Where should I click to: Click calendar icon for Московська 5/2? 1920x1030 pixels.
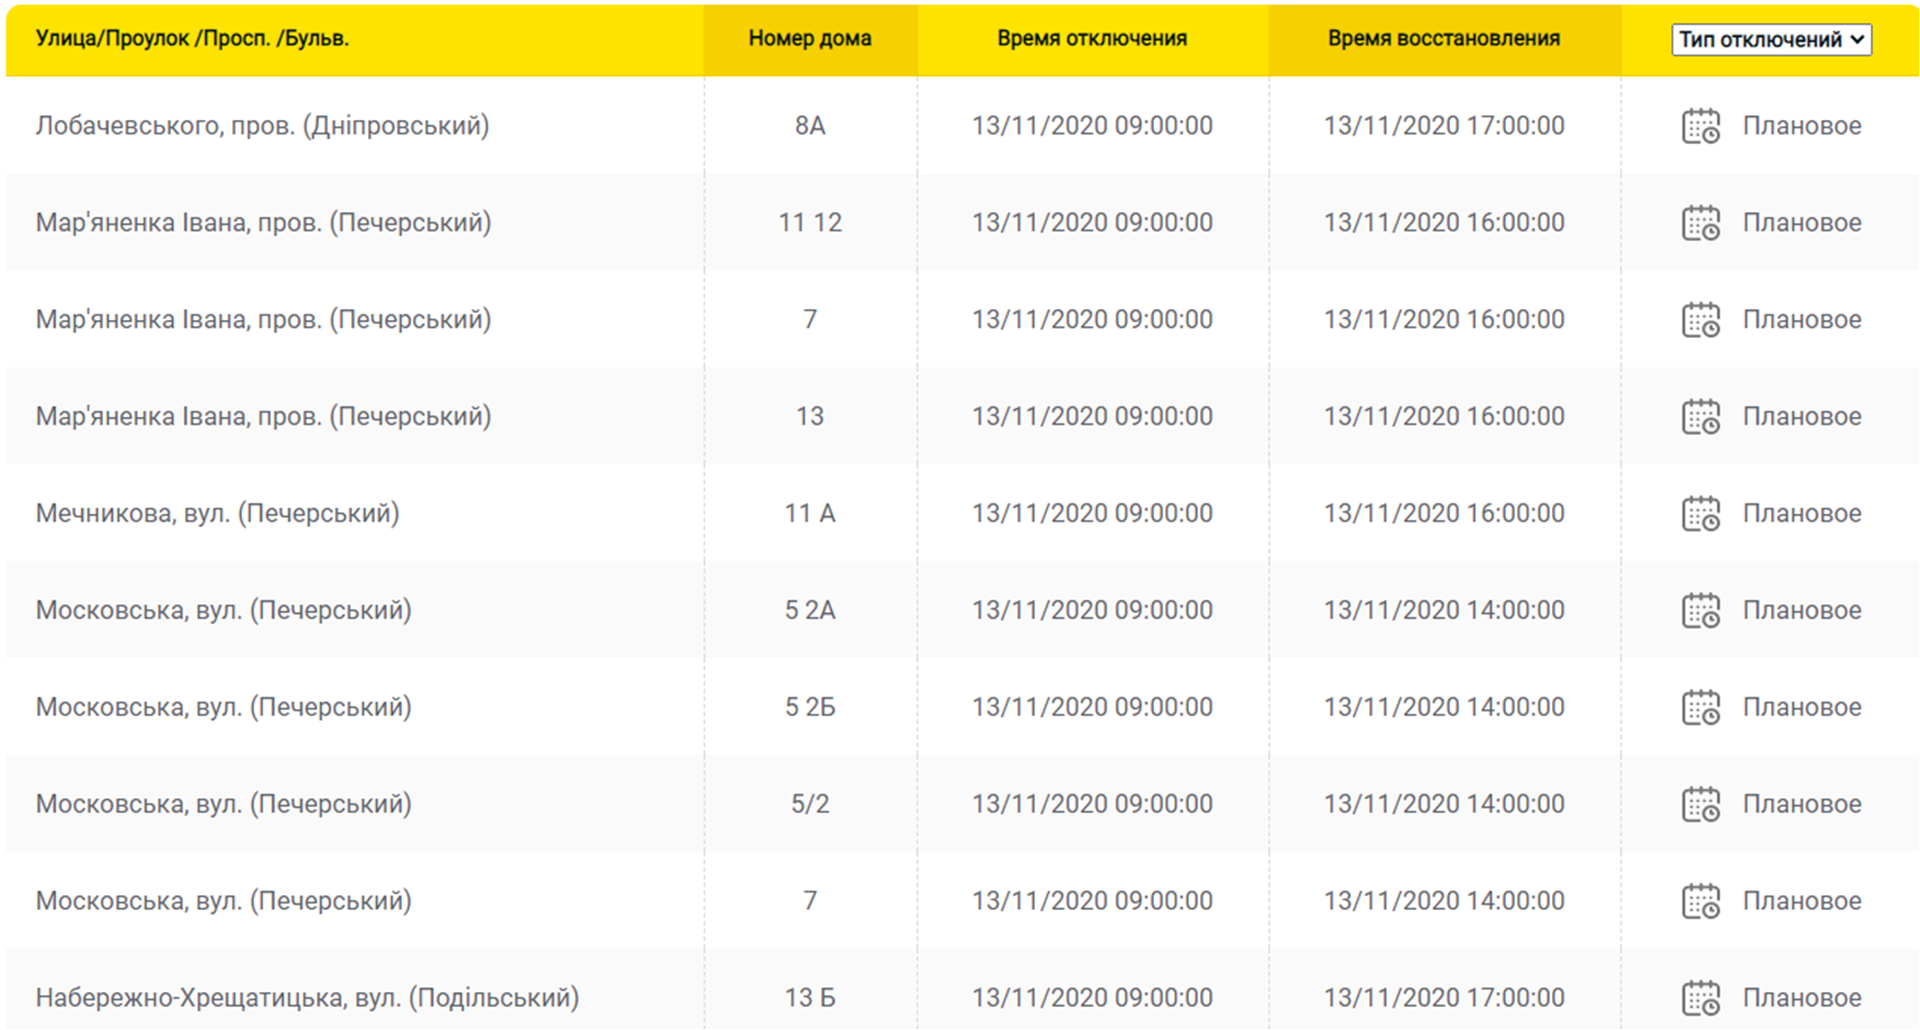point(1700,805)
